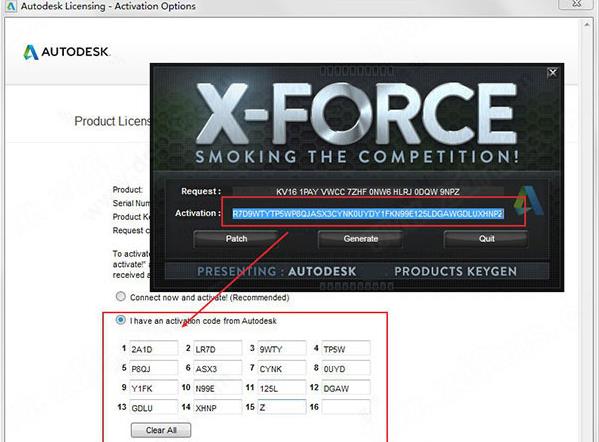The height and width of the screenshot is (442, 599).
Task: Click activation code field 9 containing Y1FK
Action: pyautogui.click(x=154, y=388)
